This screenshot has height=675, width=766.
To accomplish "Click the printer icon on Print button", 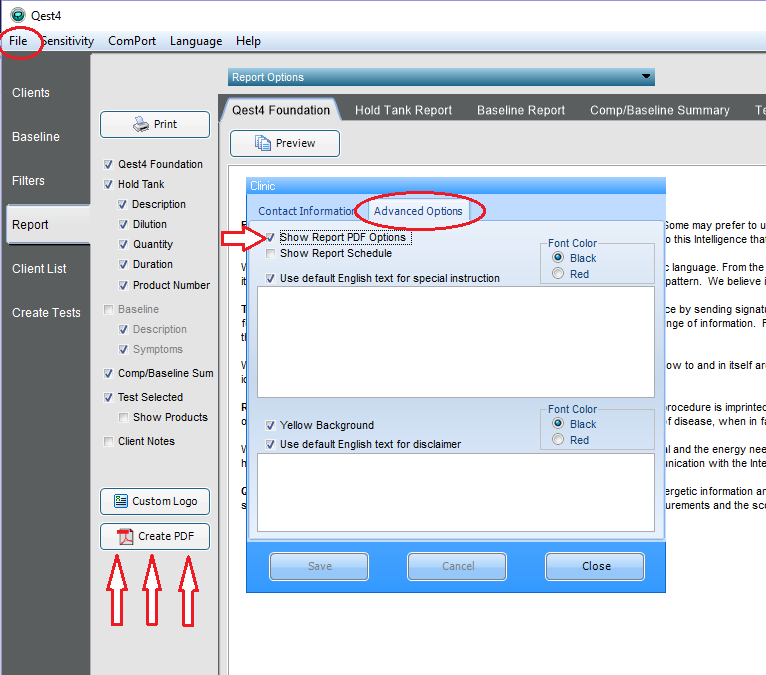I will [x=141, y=124].
